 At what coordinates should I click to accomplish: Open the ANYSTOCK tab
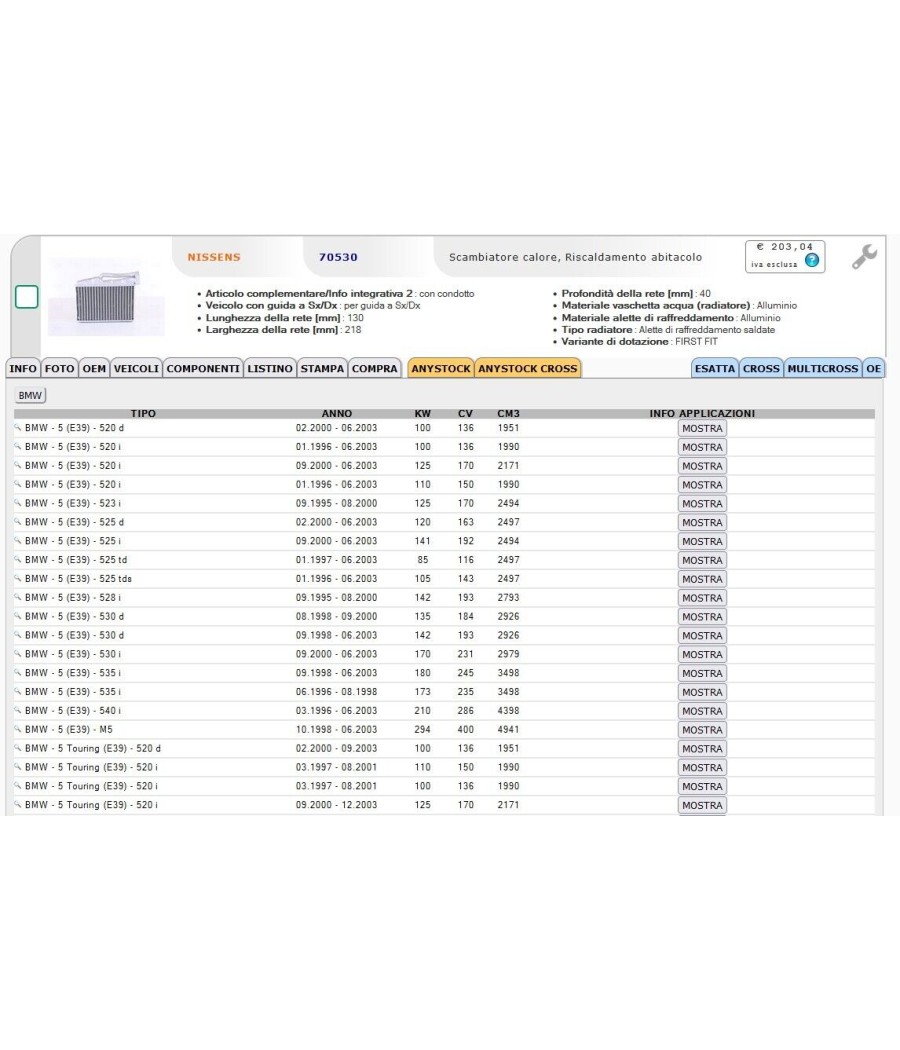441,368
